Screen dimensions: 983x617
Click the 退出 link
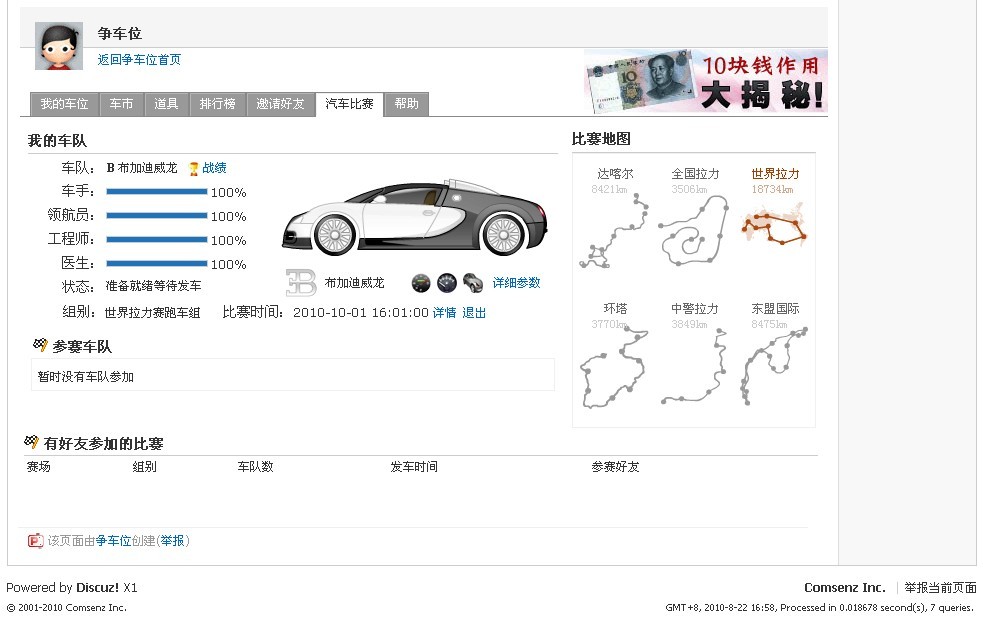(x=474, y=312)
